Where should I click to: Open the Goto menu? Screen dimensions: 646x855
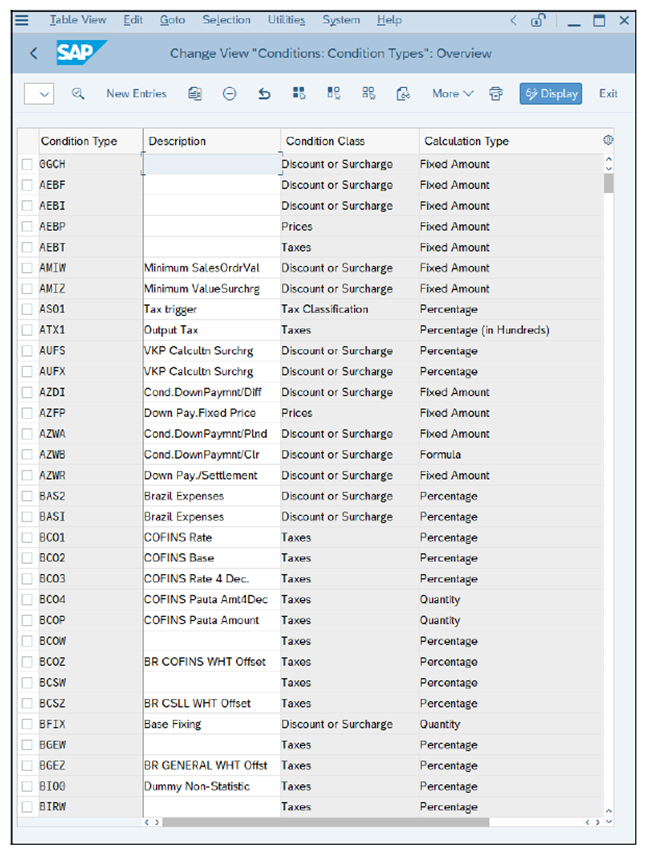click(x=172, y=20)
